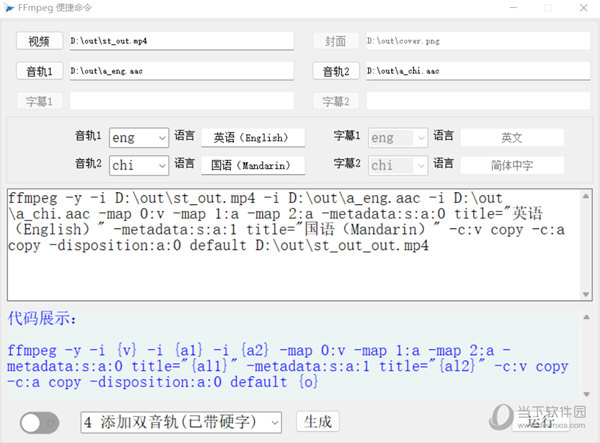The image size is (600, 443).
Task: Click the video path field D:\out\st_out.mp4
Action: point(182,41)
